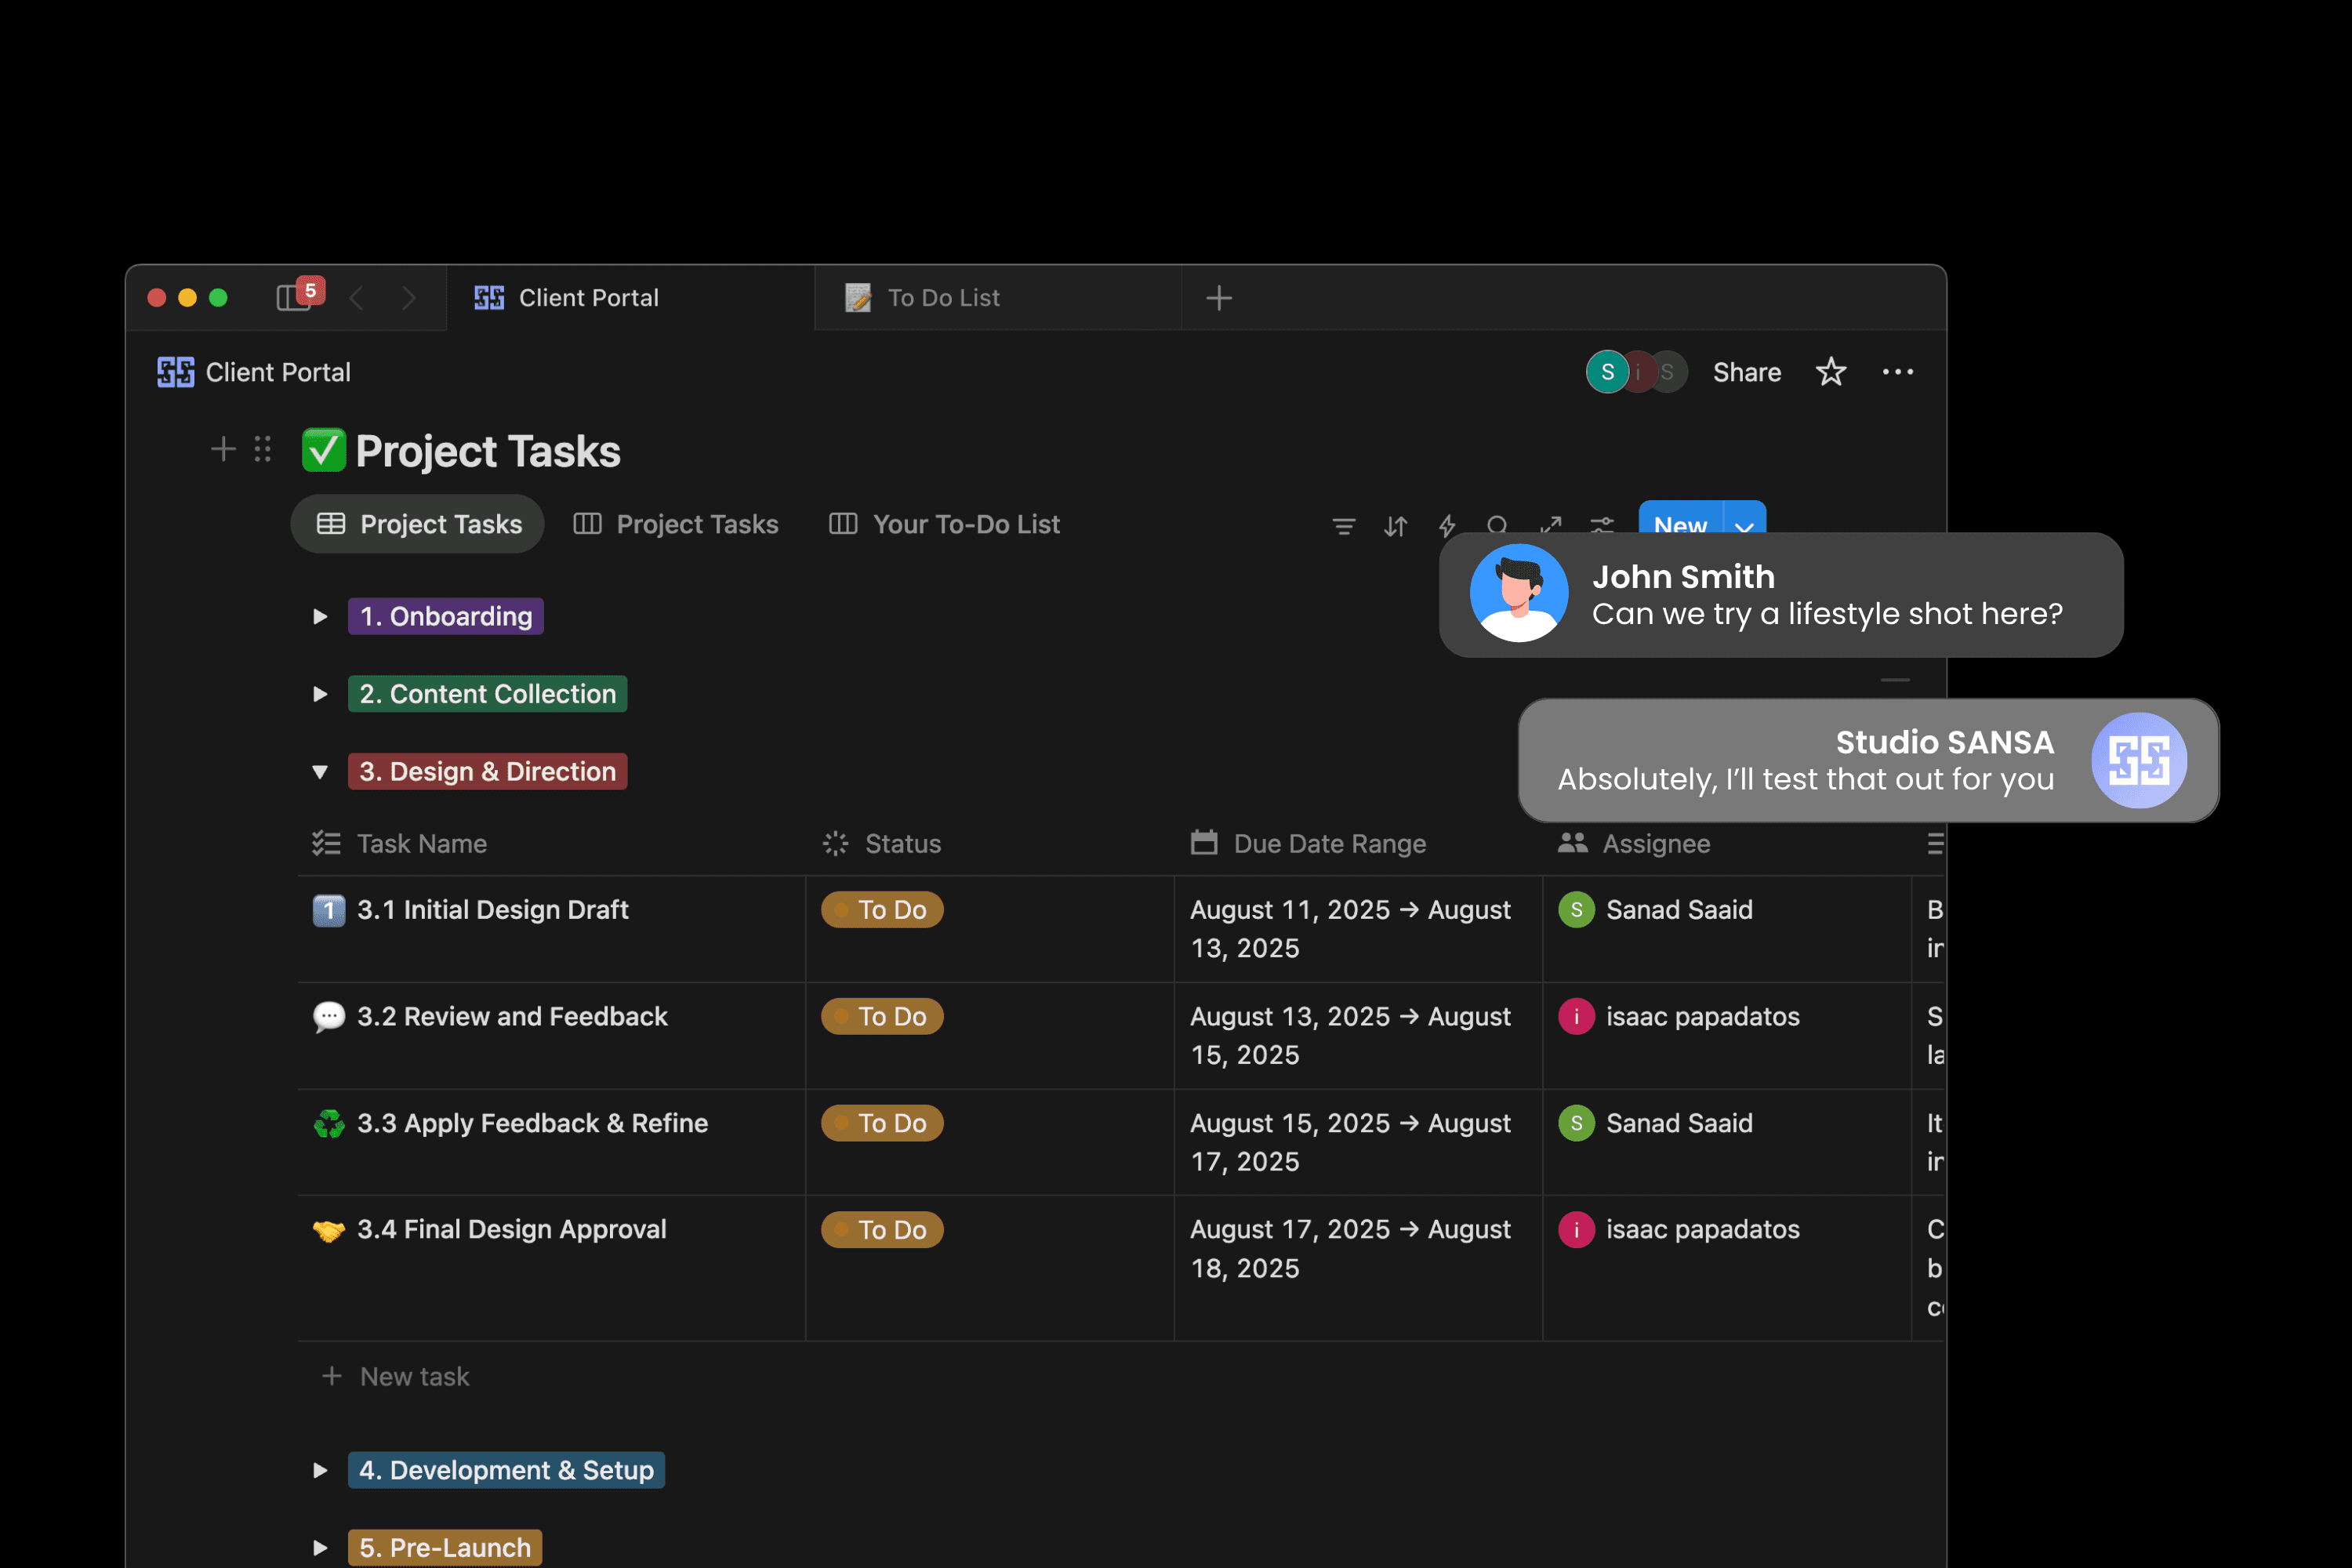Open the three-dot page options menu

[1897, 372]
